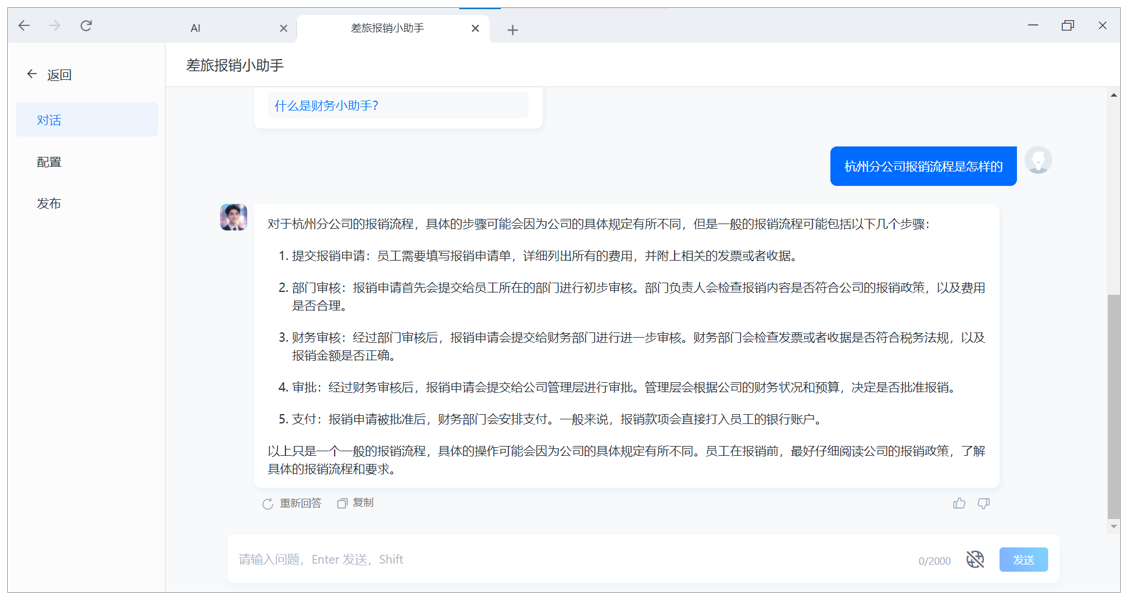Viewport: 1130px width, 603px height.
Task: Click the user avatar icon
Action: click(1038, 160)
